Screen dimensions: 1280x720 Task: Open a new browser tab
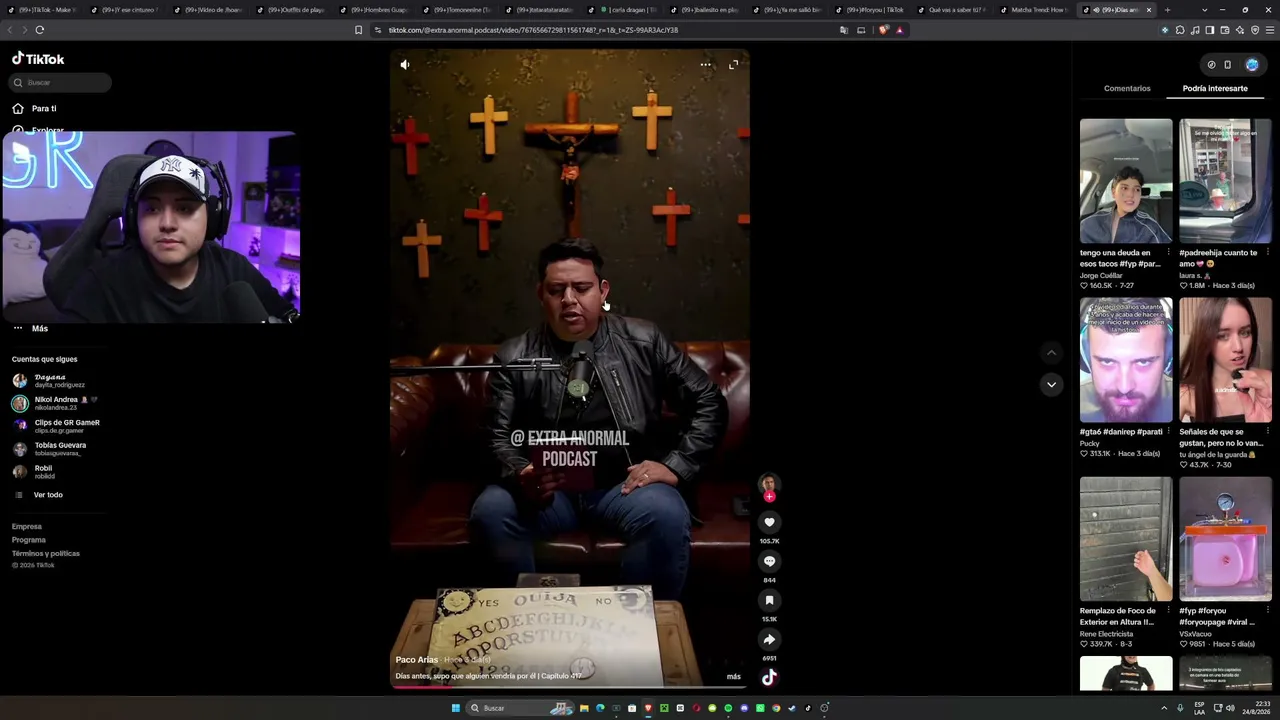(x=1167, y=10)
